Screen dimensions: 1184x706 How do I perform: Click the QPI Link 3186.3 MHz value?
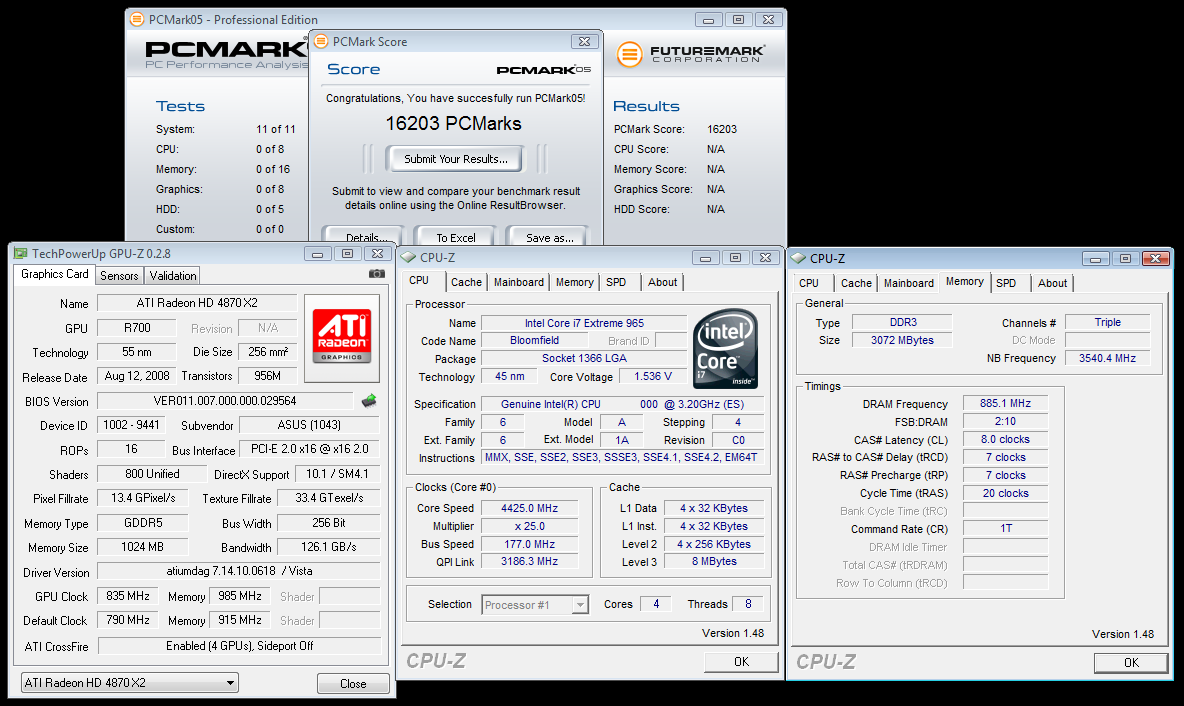(x=529, y=562)
